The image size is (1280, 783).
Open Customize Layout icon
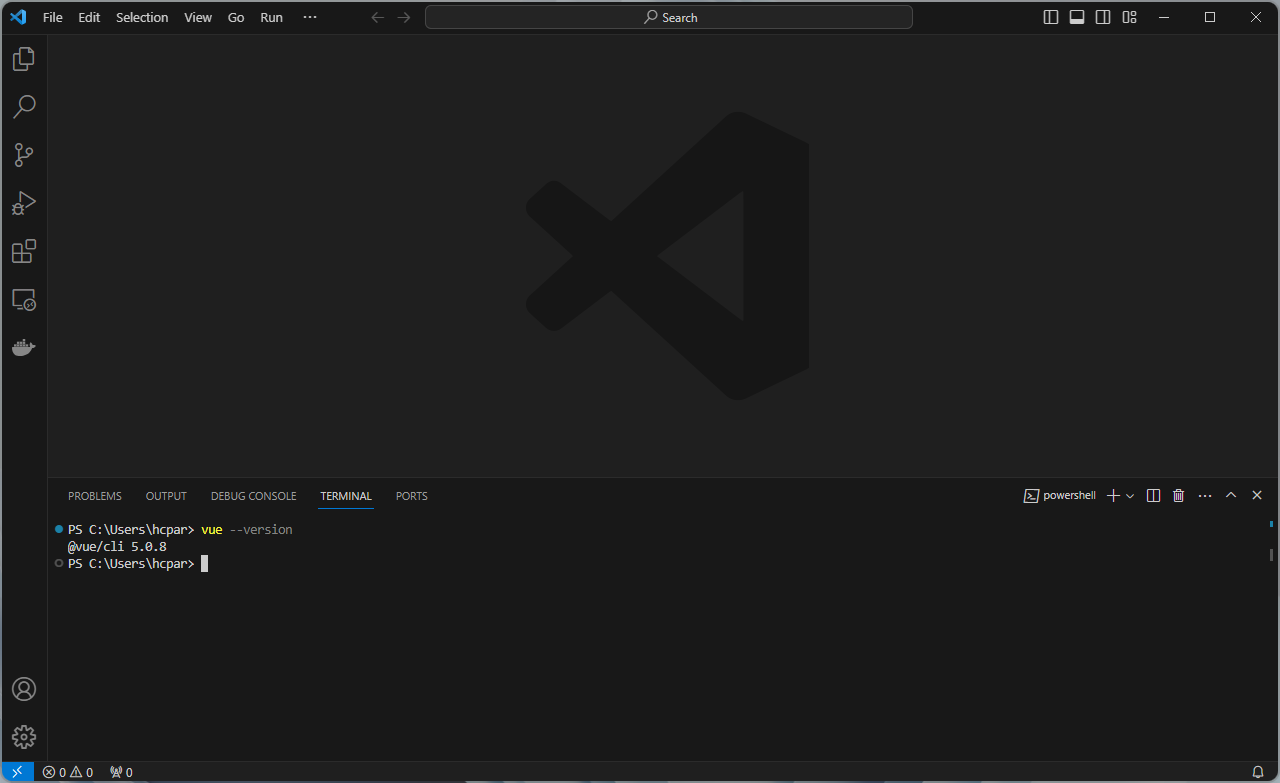(x=1129, y=17)
